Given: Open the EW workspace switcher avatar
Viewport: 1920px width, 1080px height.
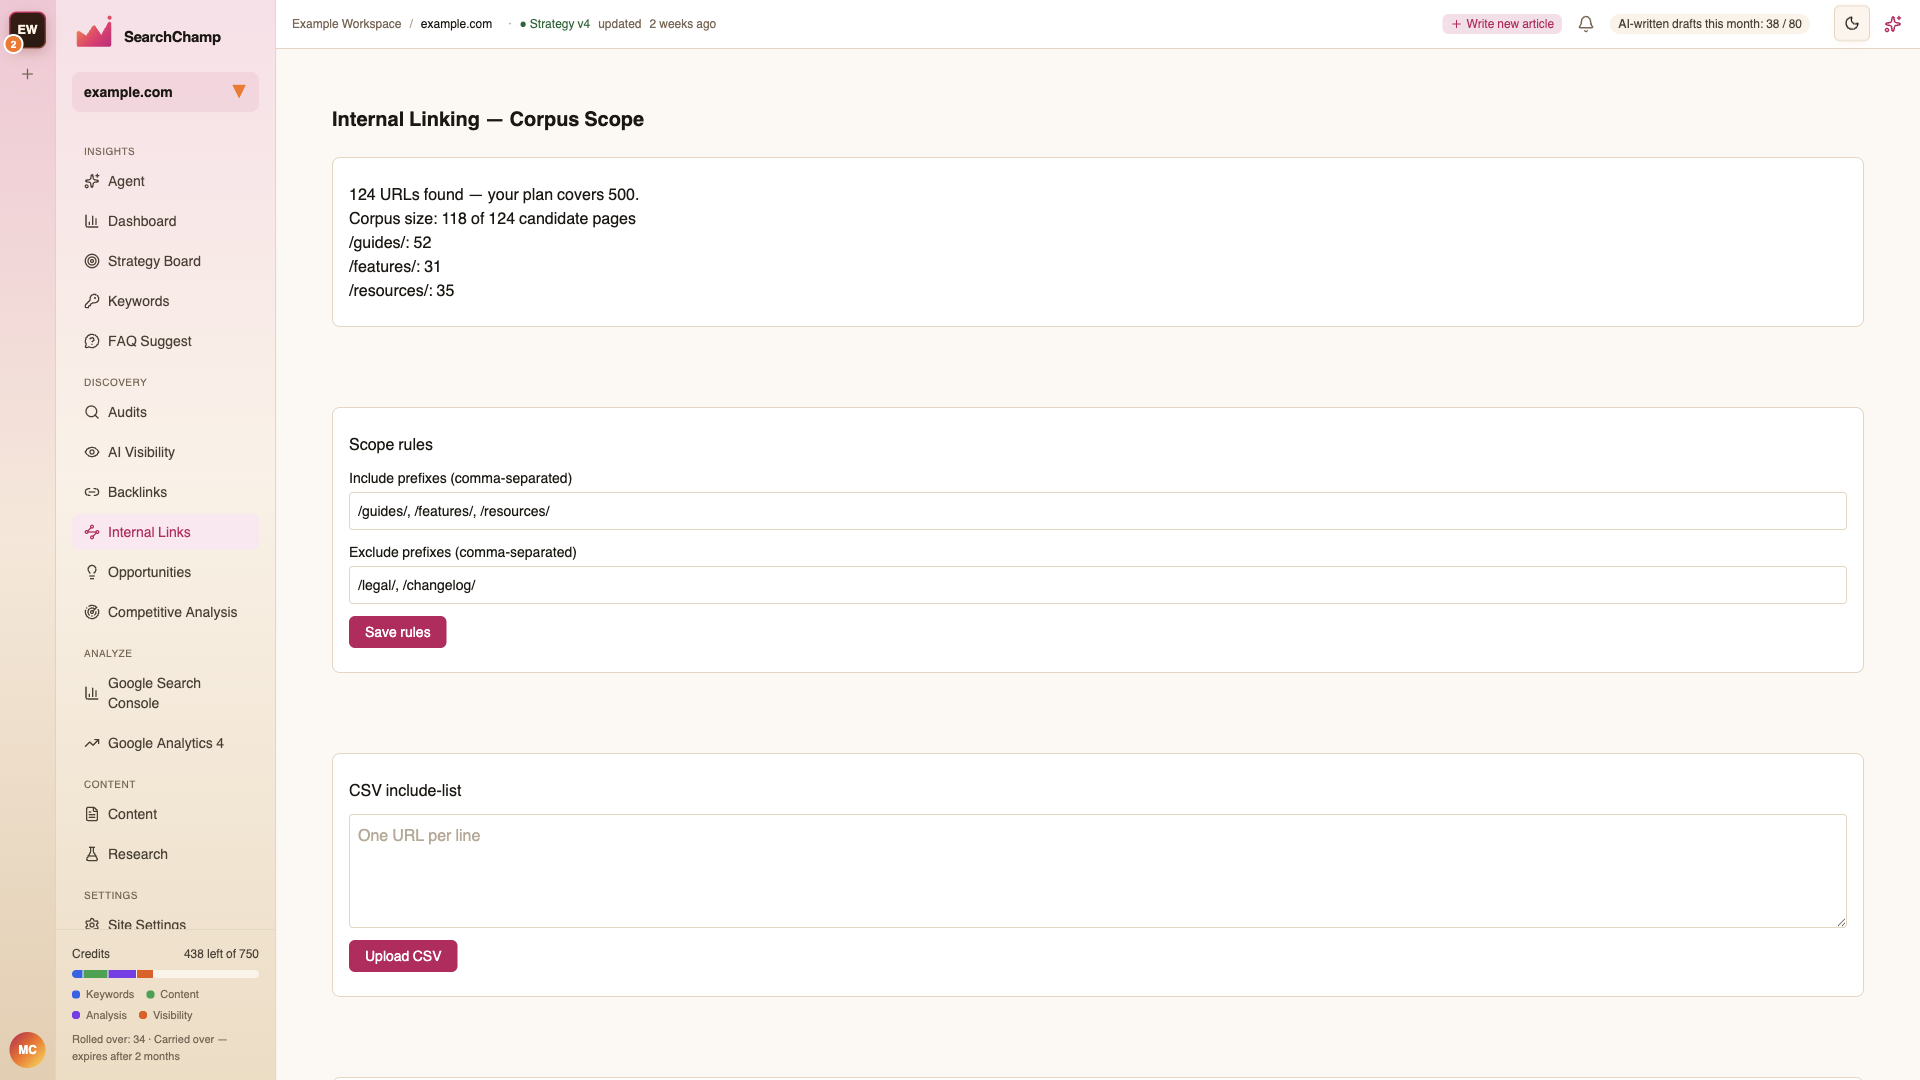Looking at the screenshot, I should tap(27, 30).
